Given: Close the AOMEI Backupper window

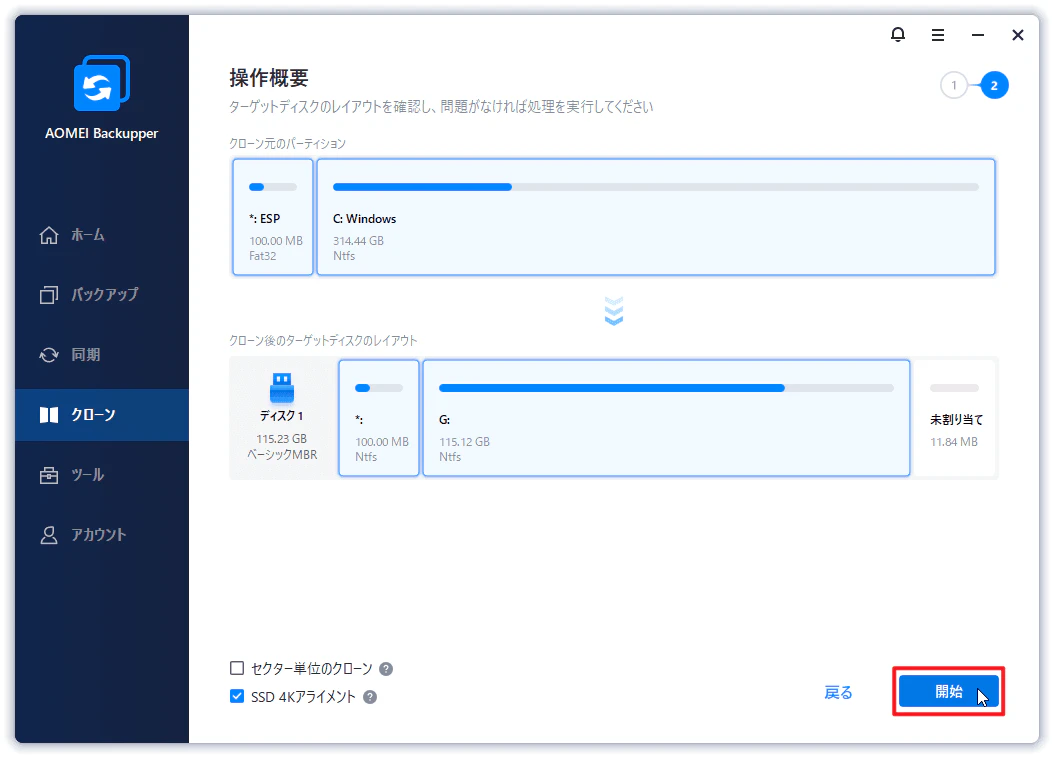Looking at the screenshot, I should (x=1018, y=35).
